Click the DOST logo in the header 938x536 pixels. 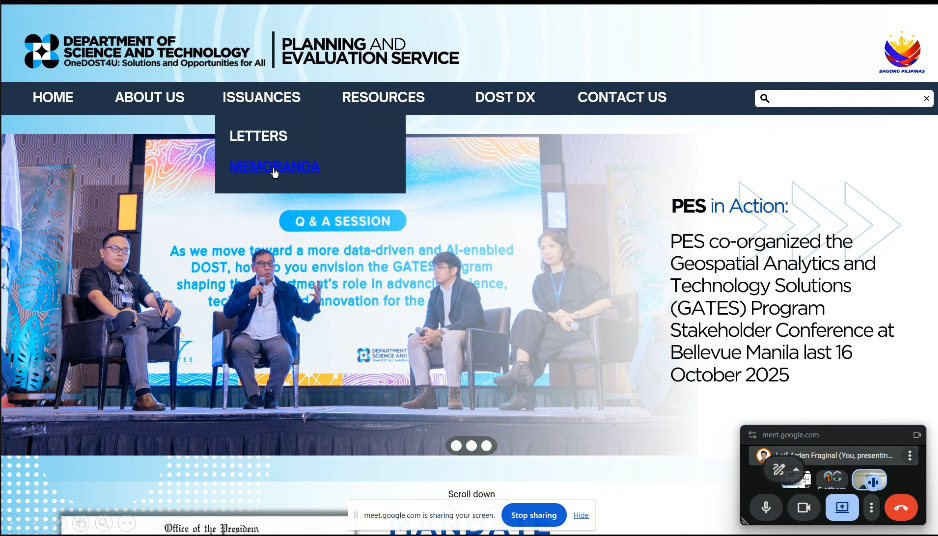coord(42,51)
